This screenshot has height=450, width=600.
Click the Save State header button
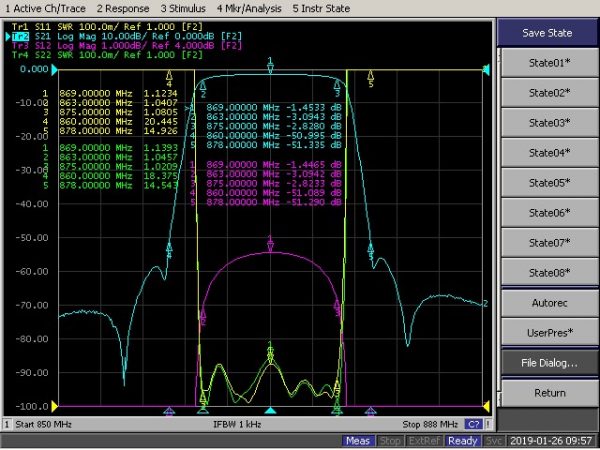549,32
